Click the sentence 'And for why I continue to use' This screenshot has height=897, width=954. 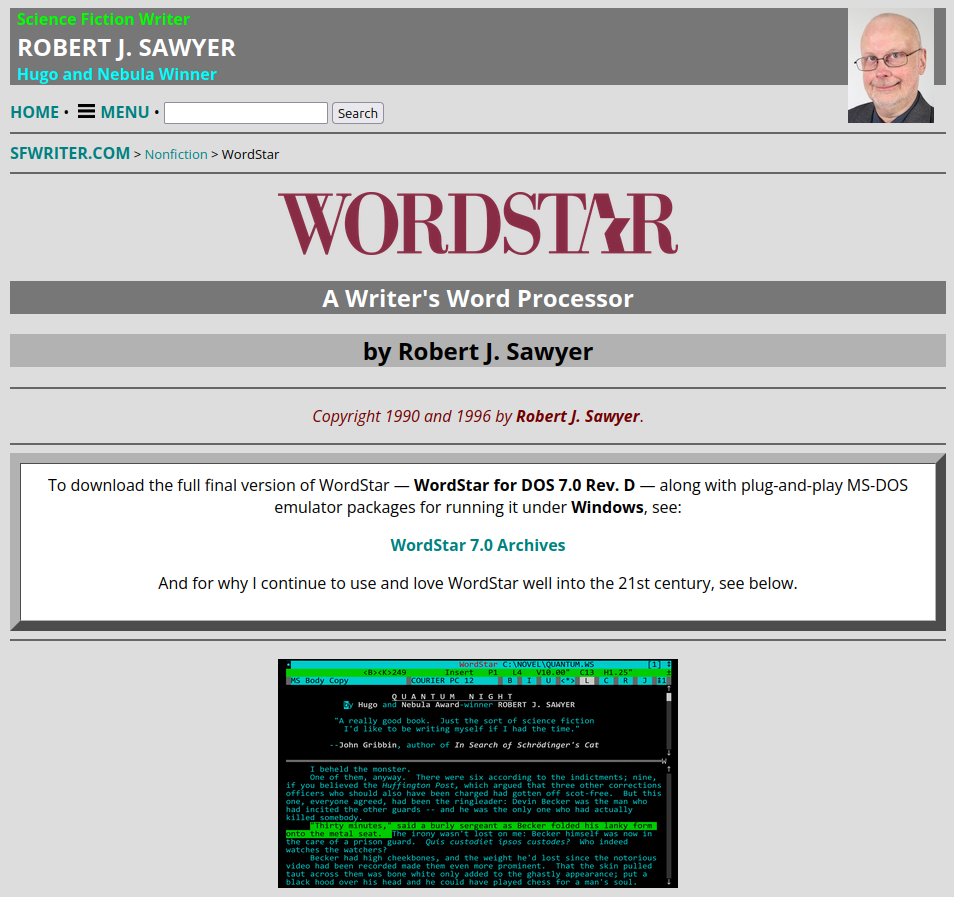(x=478, y=584)
